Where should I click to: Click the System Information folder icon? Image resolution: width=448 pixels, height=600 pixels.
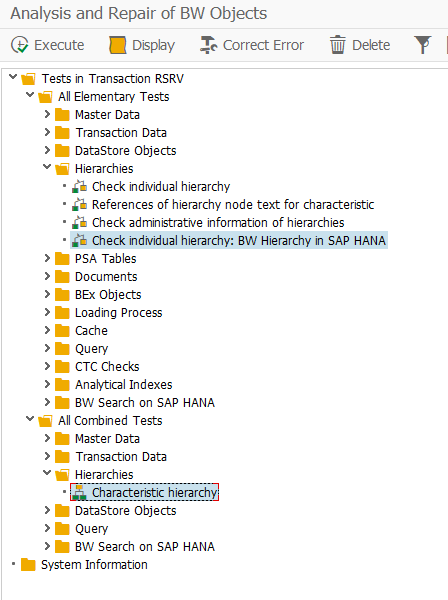(28, 564)
